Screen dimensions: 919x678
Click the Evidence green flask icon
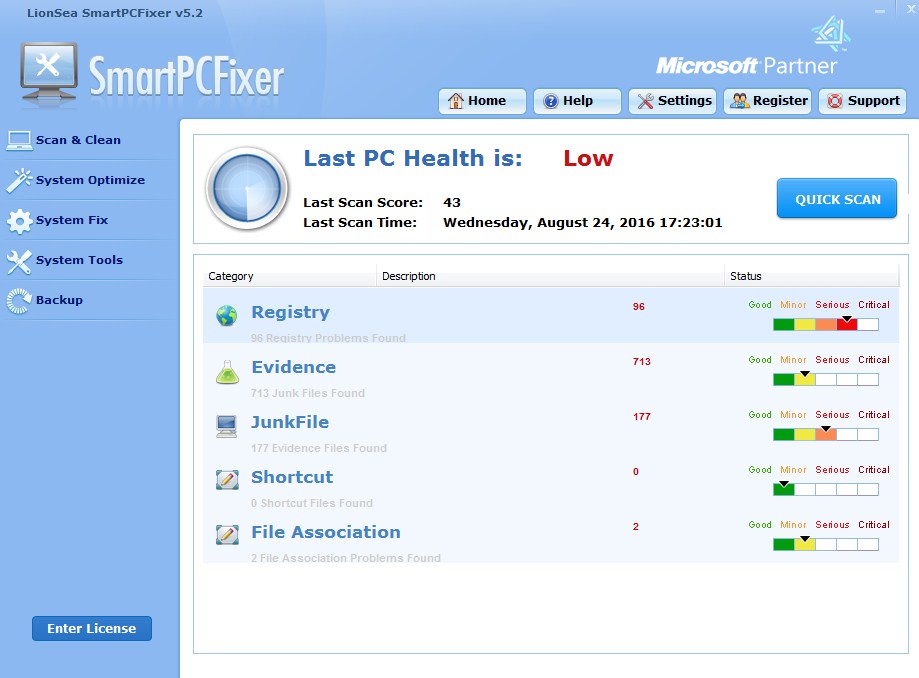pyautogui.click(x=227, y=372)
